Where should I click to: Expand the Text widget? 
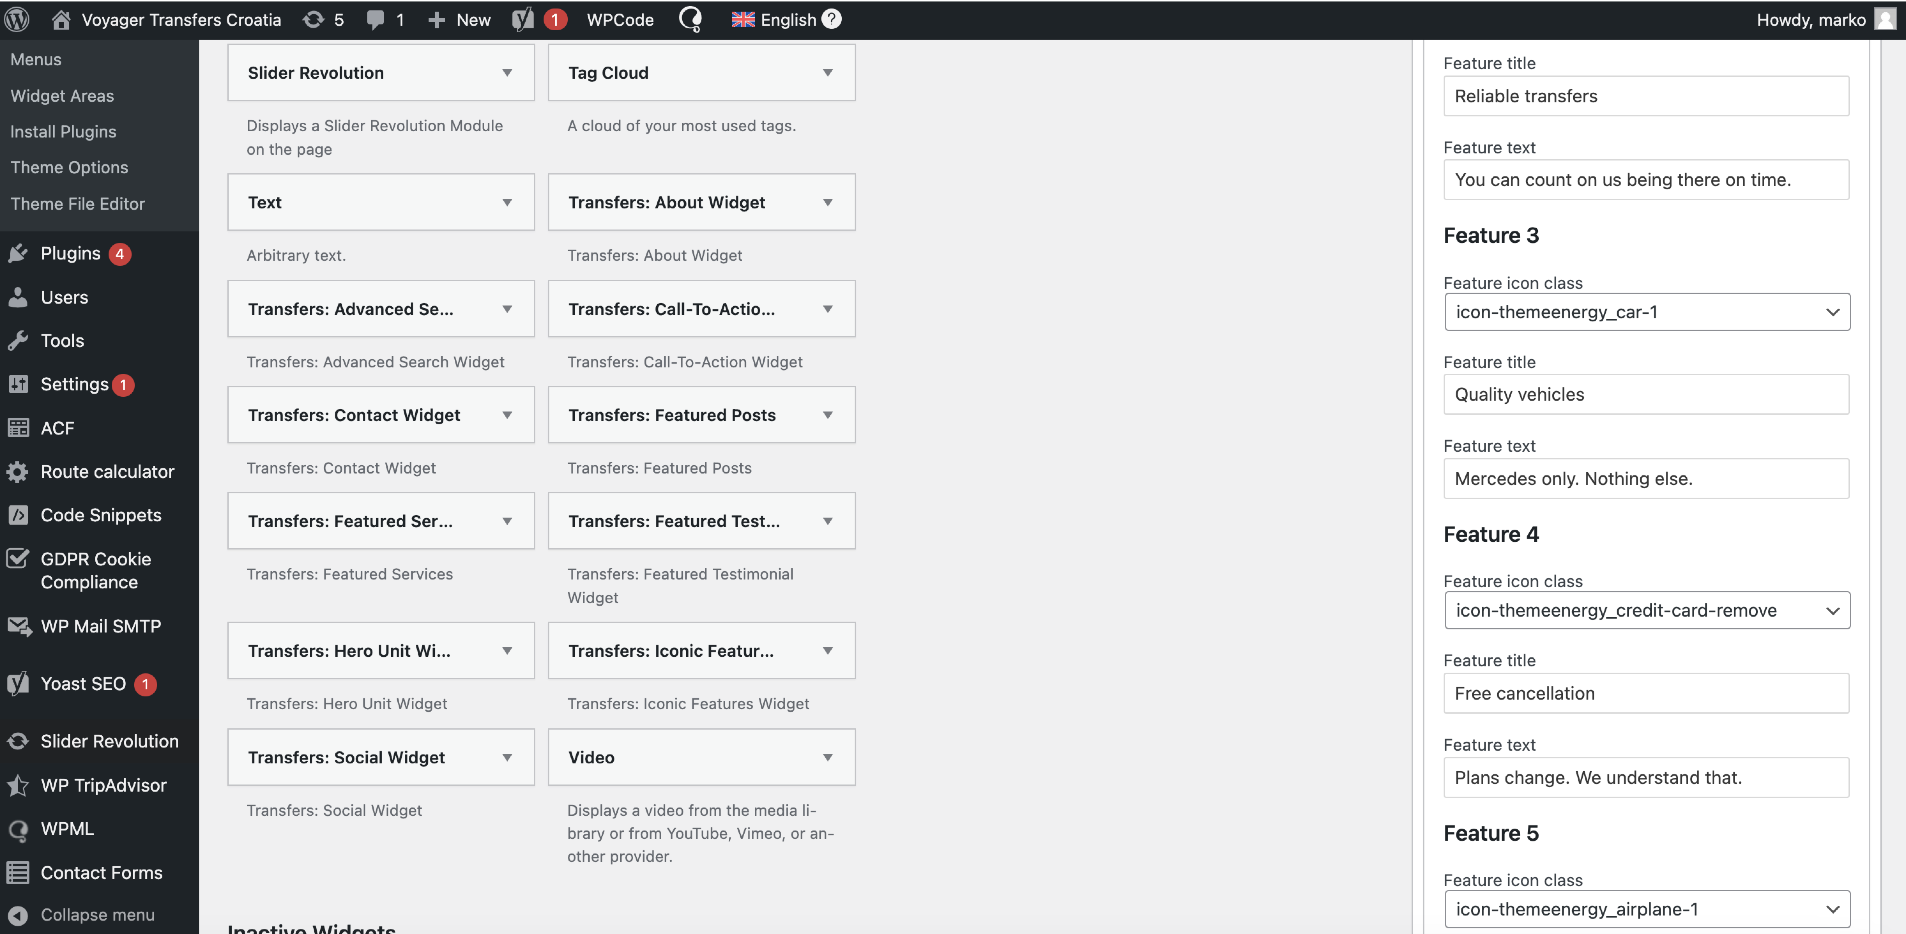pyautogui.click(x=507, y=202)
